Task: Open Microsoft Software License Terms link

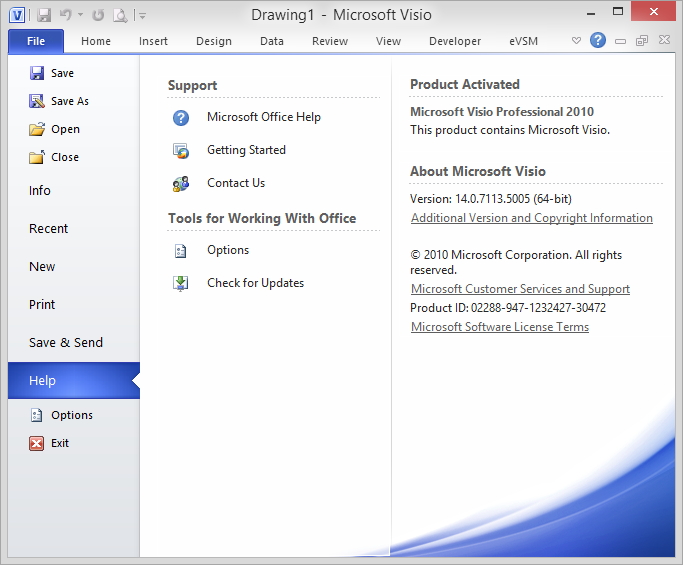Action: [500, 327]
